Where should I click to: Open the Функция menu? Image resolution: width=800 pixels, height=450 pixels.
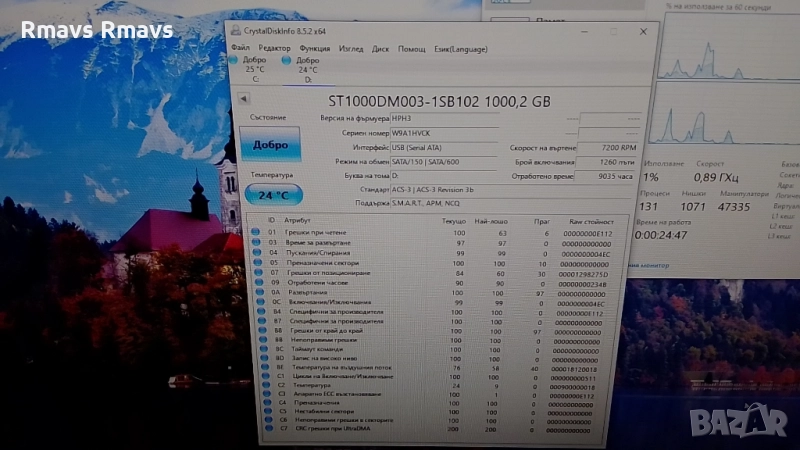(314, 48)
